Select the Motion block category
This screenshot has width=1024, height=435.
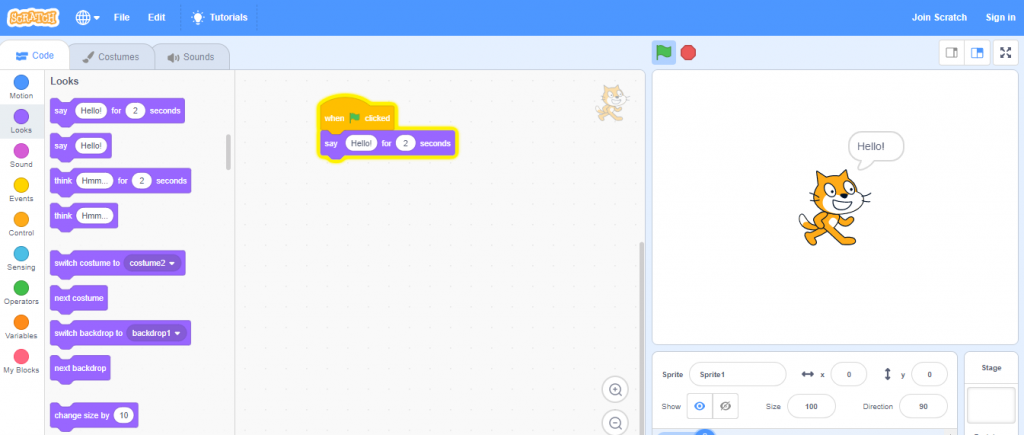pyautogui.click(x=21, y=88)
